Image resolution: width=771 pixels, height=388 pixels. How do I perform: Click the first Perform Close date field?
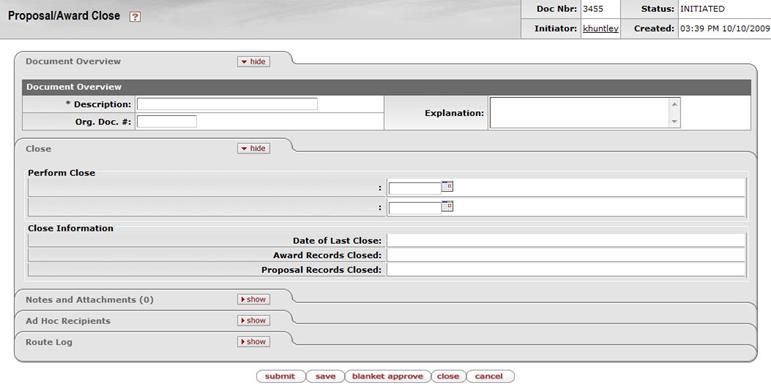click(415, 188)
